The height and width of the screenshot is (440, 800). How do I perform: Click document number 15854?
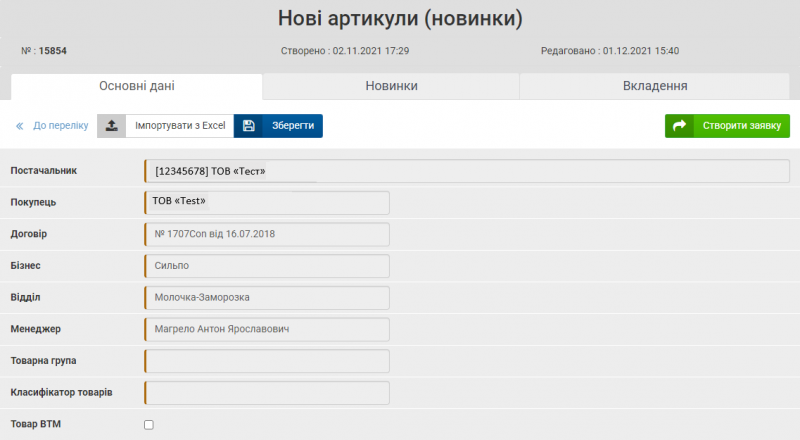point(53,51)
